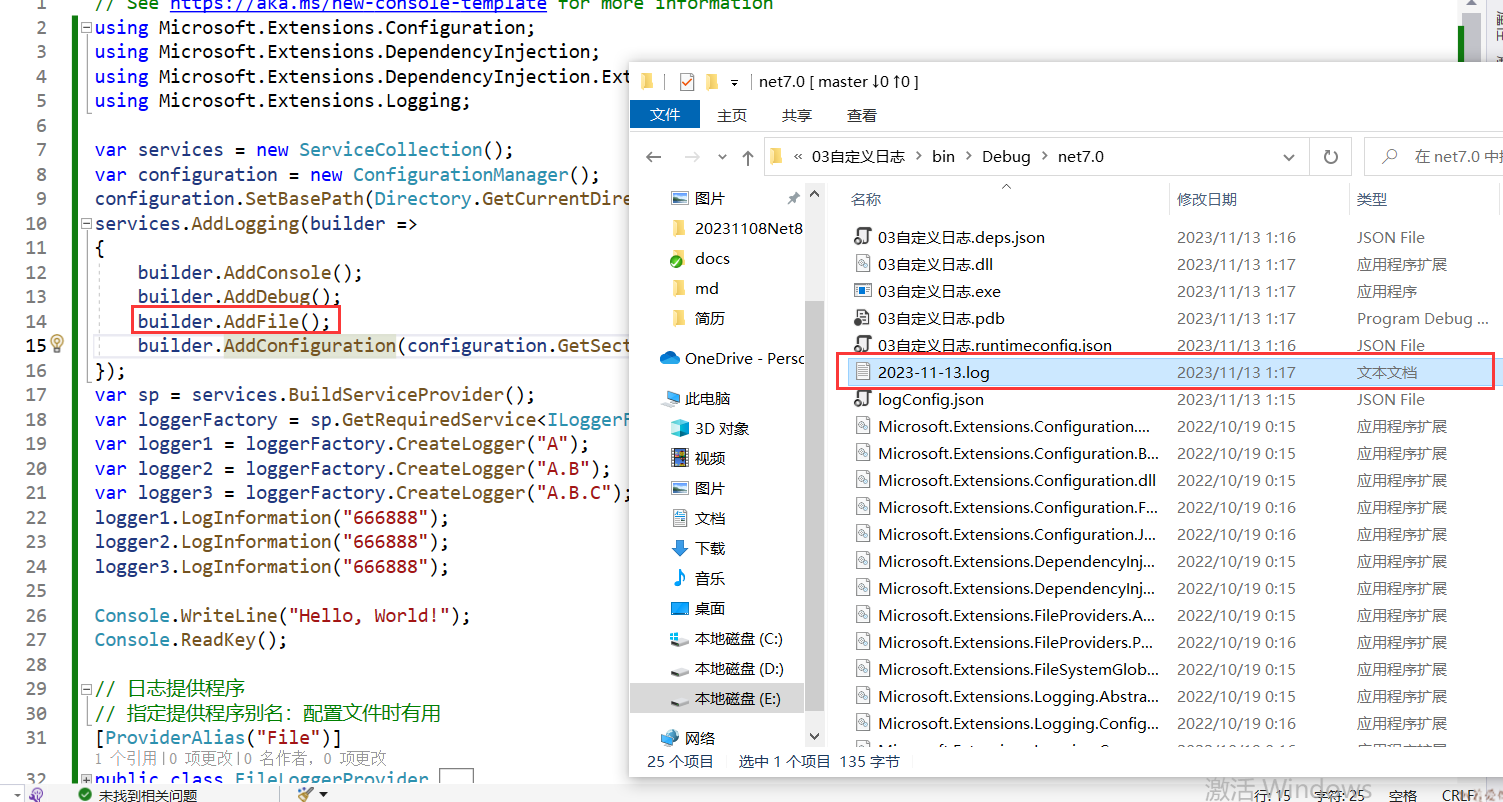Expand the FileLoggerProvider class on line 32
1503x802 pixels.
86,779
